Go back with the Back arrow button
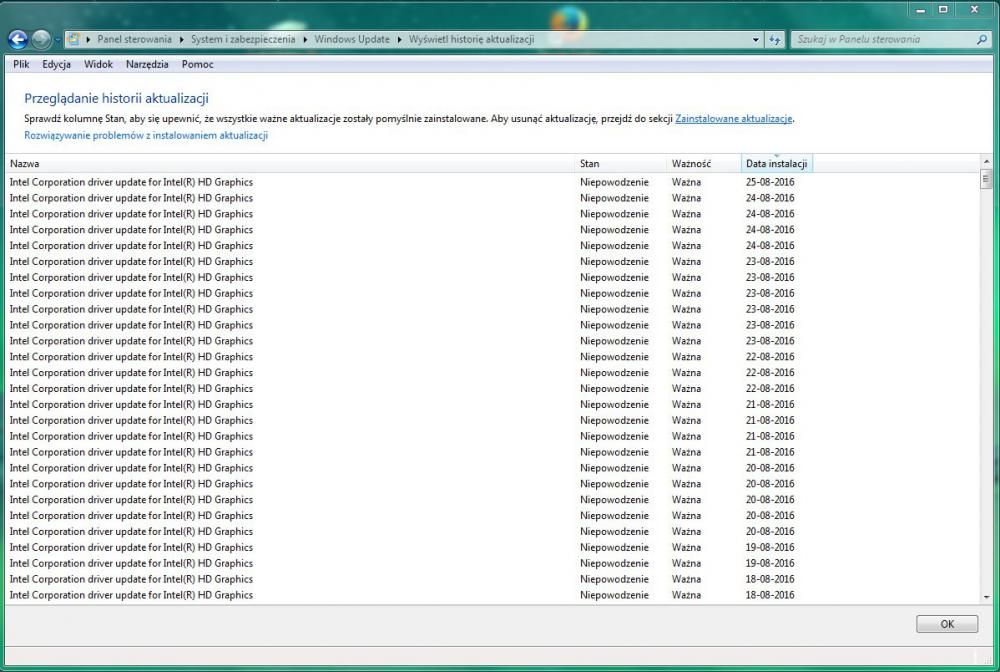 (x=18, y=40)
